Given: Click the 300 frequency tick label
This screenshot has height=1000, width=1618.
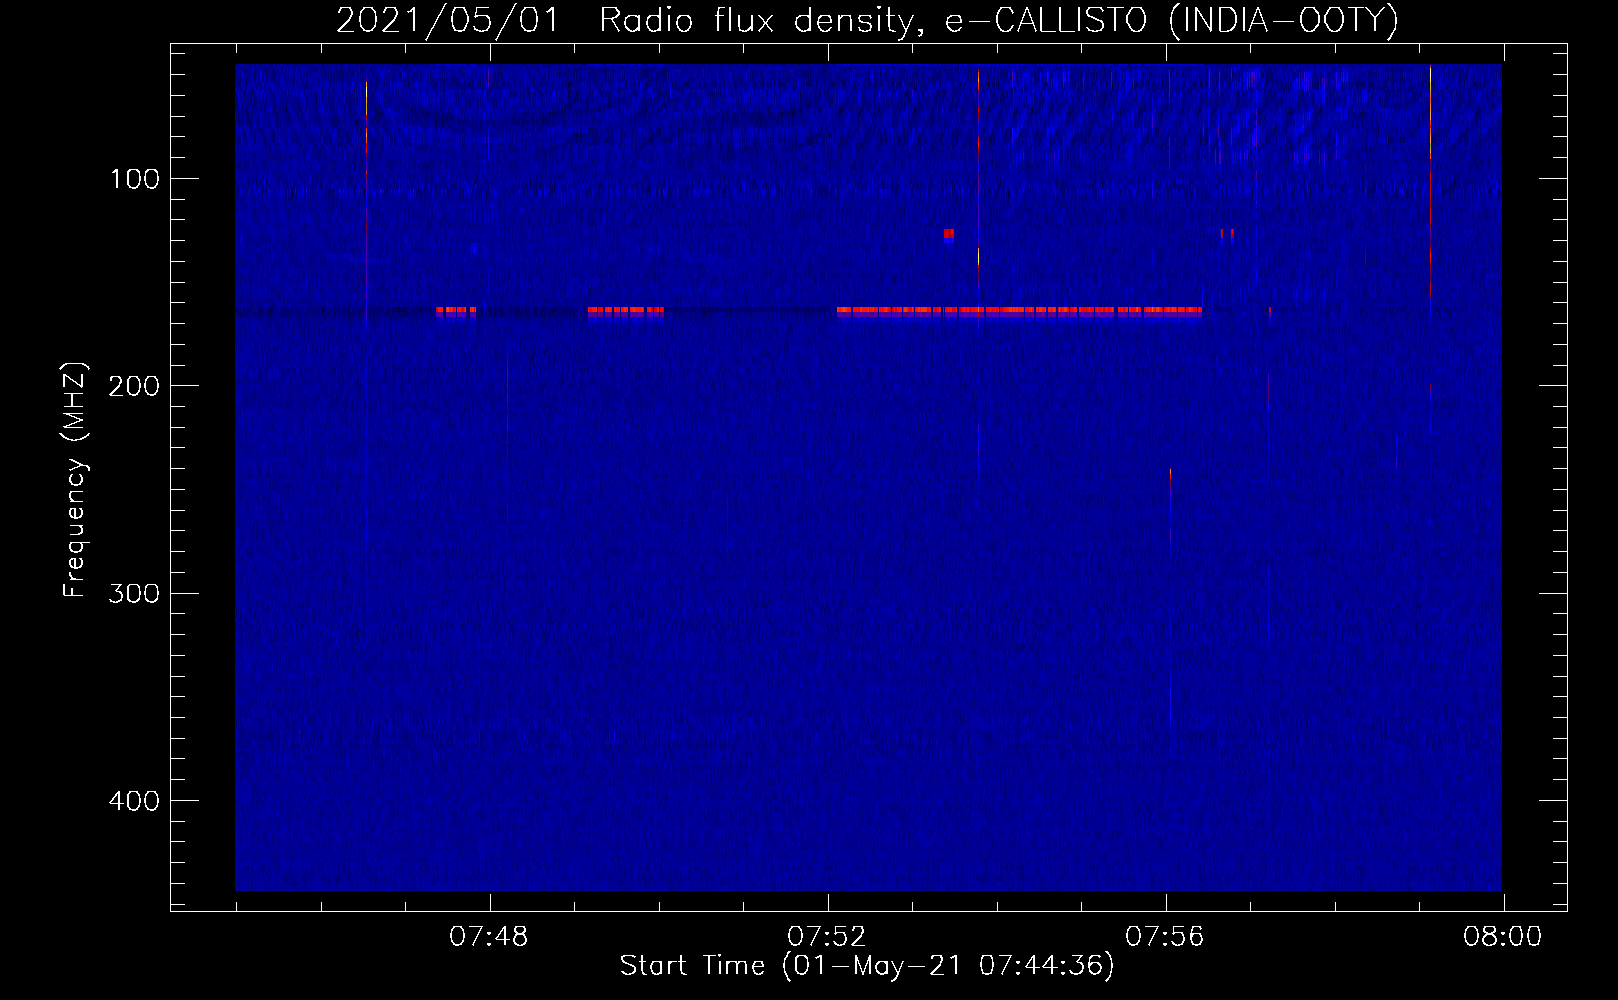Looking at the screenshot, I should [x=135, y=593].
